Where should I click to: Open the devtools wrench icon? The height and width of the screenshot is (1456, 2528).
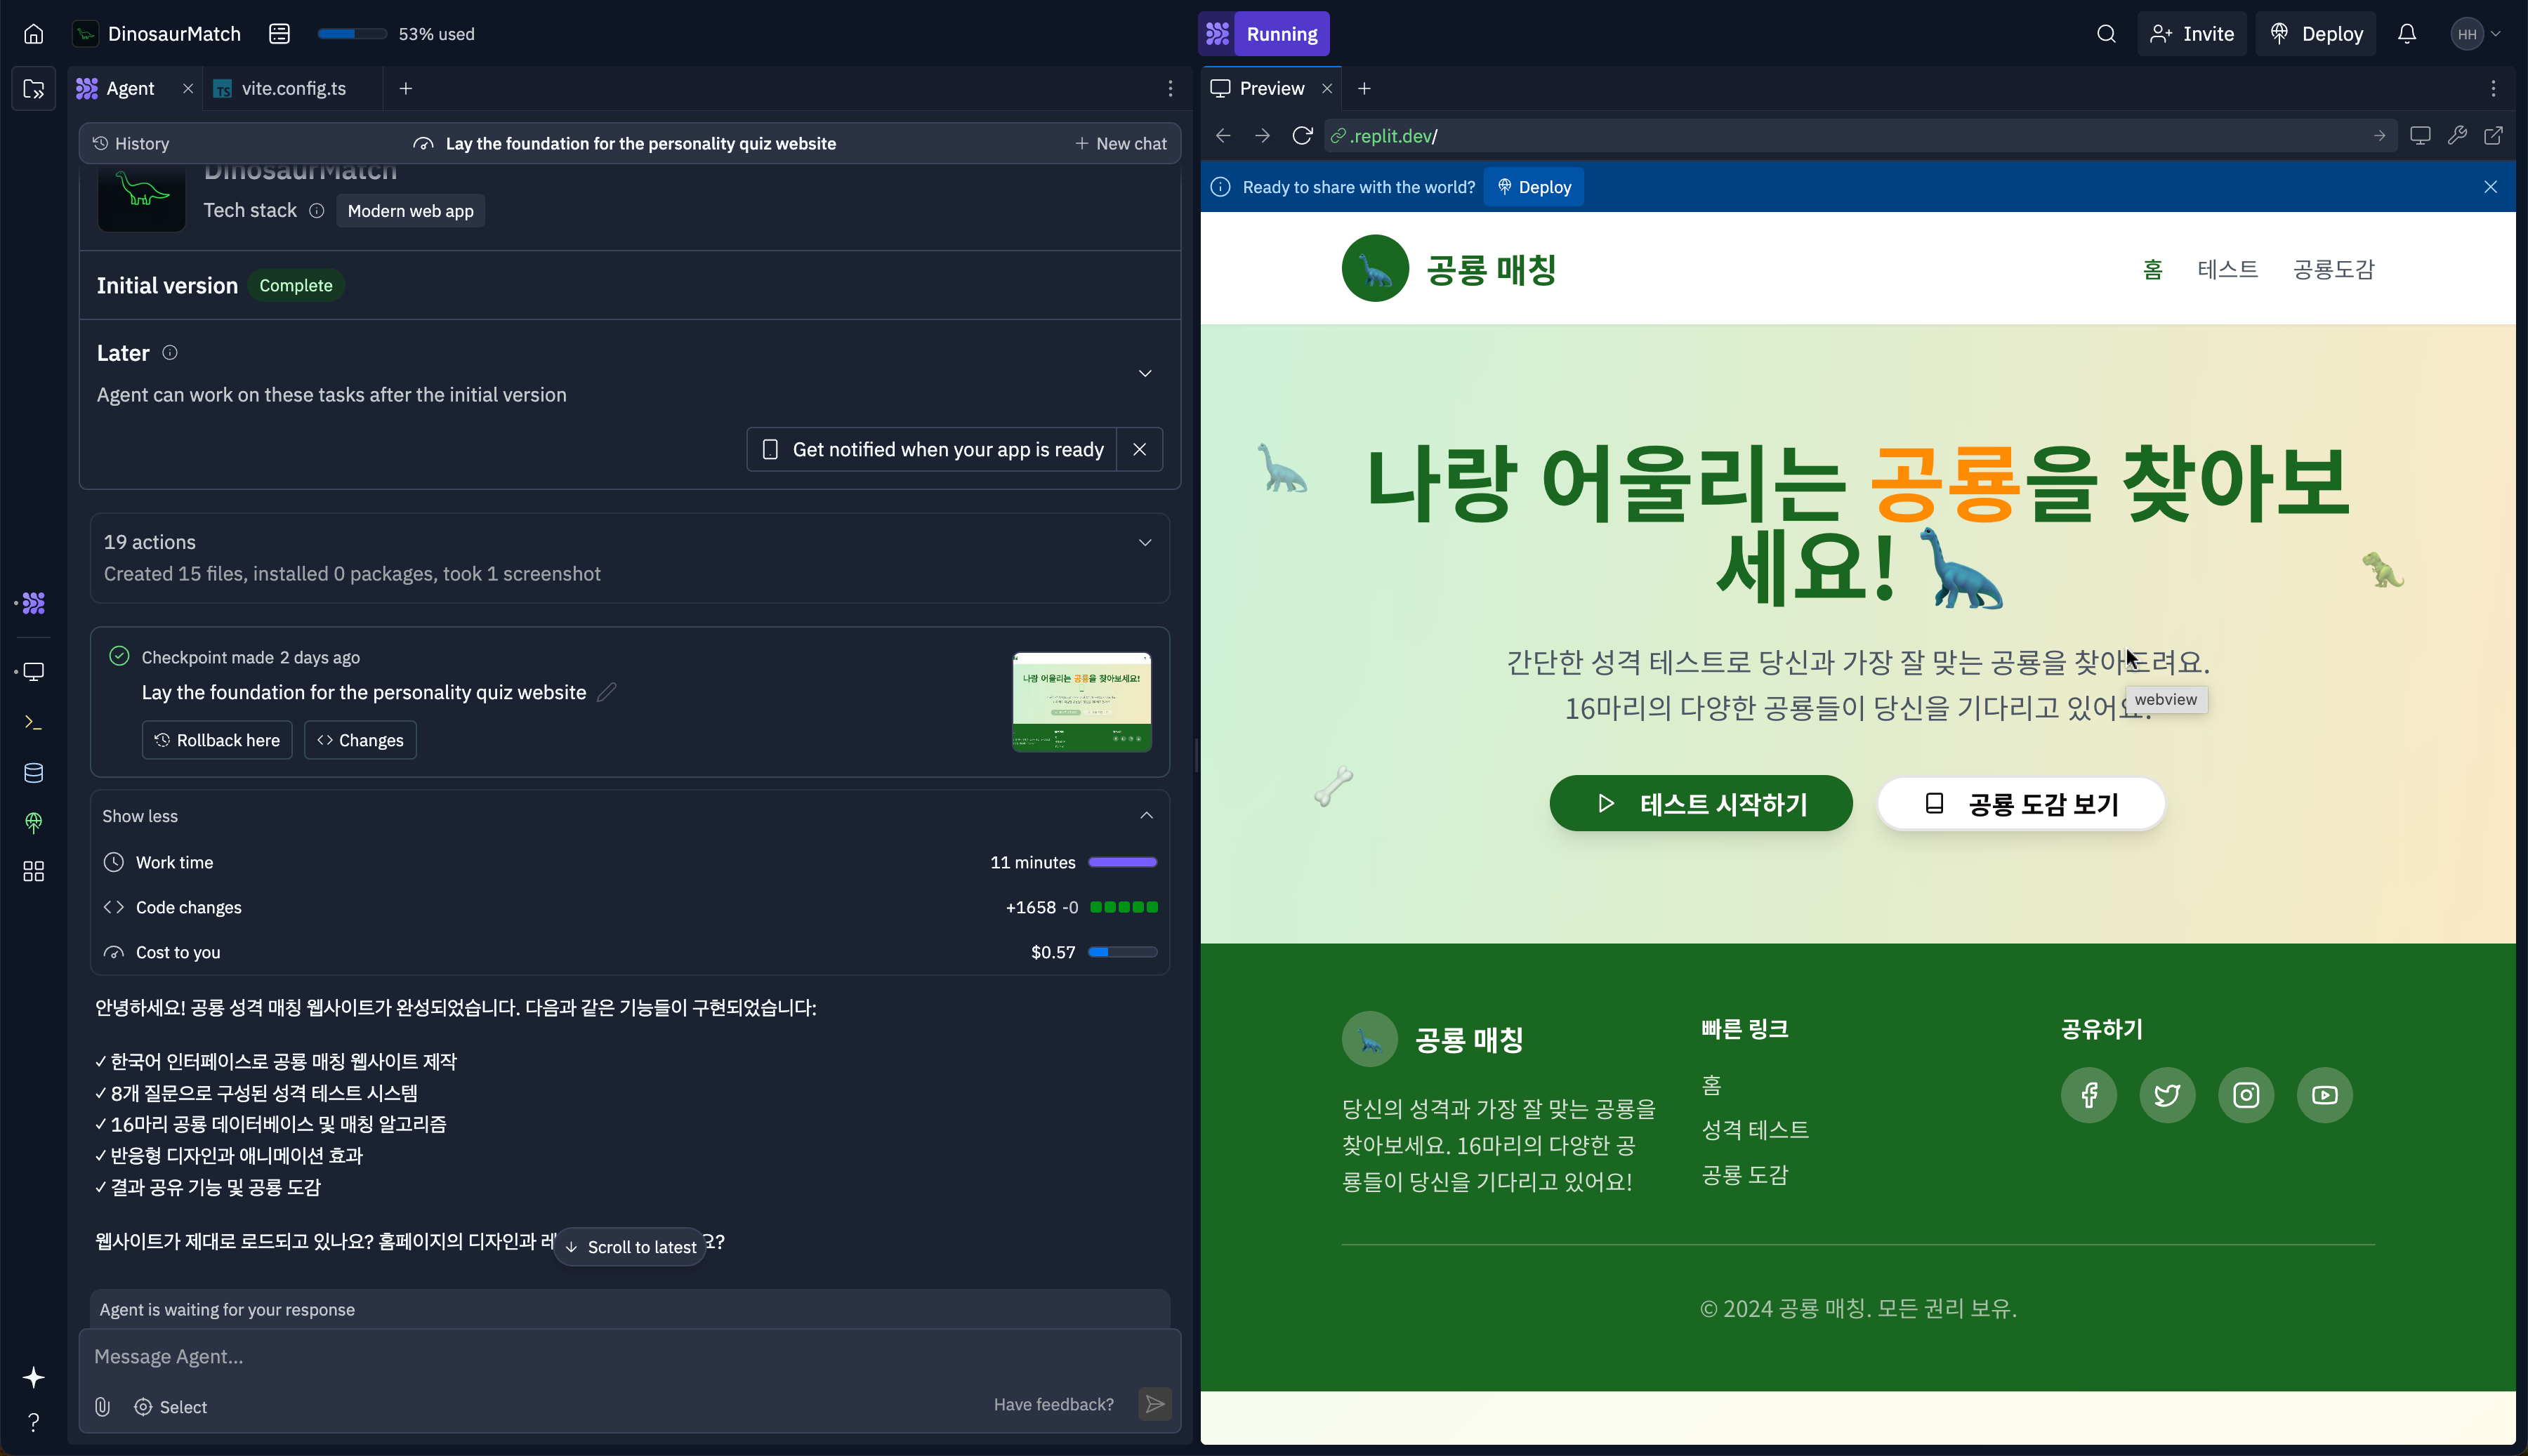(2457, 136)
